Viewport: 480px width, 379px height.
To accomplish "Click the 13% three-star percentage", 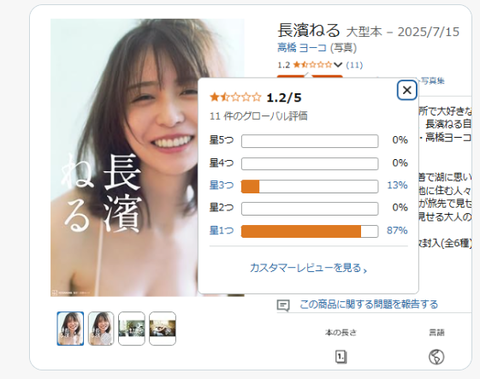I will click(397, 185).
